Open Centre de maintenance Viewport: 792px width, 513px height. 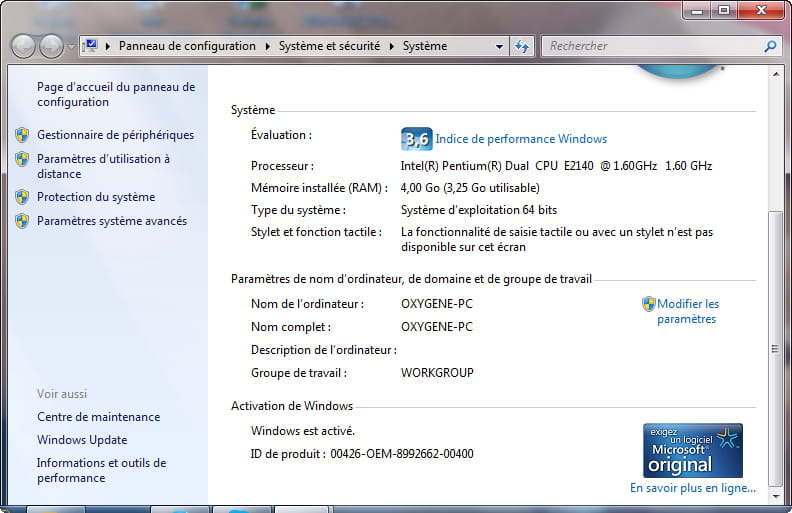click(98, 417)
